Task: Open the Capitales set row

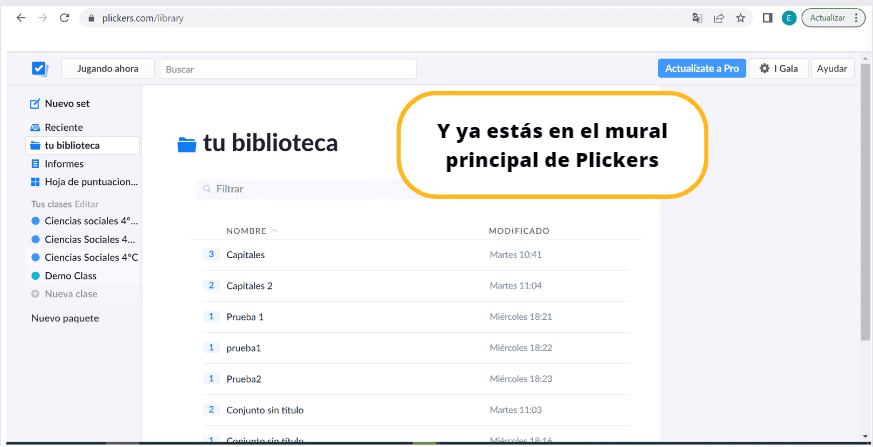Action: pyautogui.click(x=416, y=255)
